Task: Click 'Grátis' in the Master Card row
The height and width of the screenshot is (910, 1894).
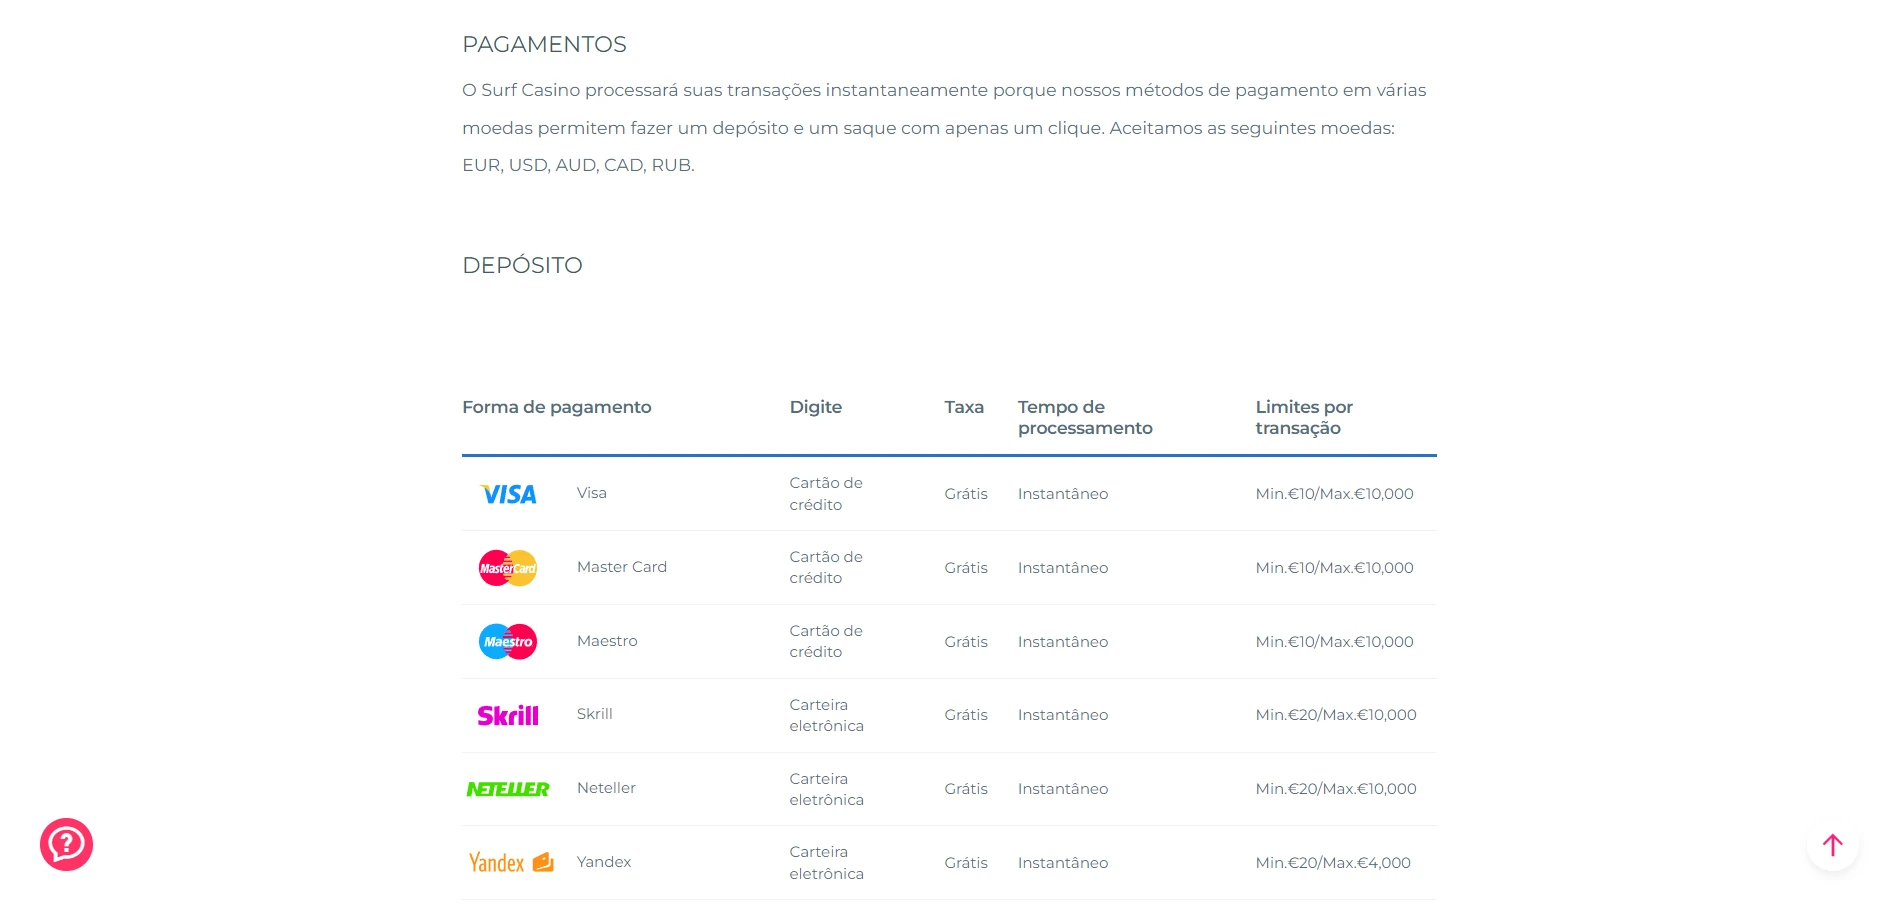Action: coord(966,568)
